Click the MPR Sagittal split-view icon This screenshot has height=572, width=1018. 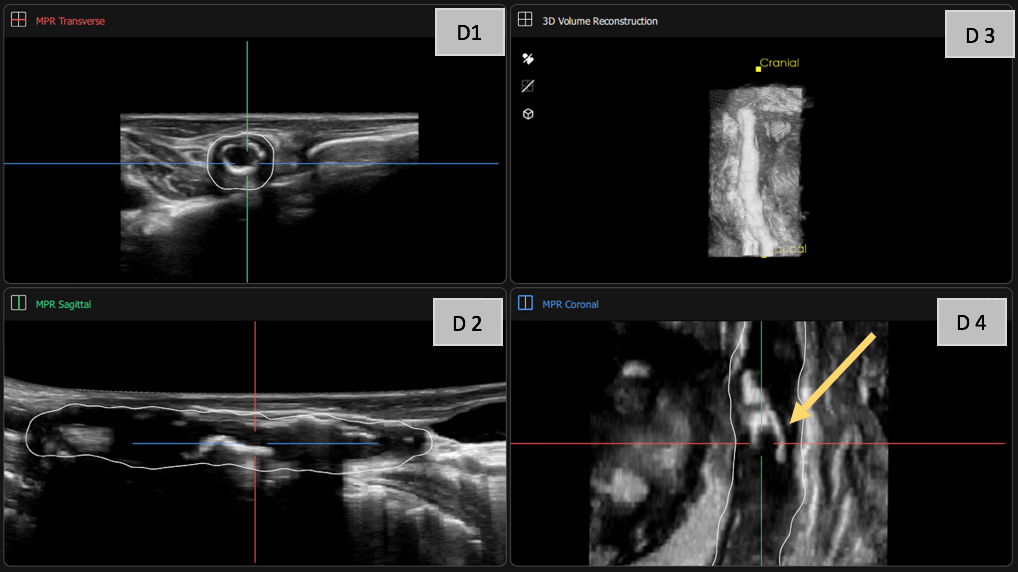pos(18,304)
